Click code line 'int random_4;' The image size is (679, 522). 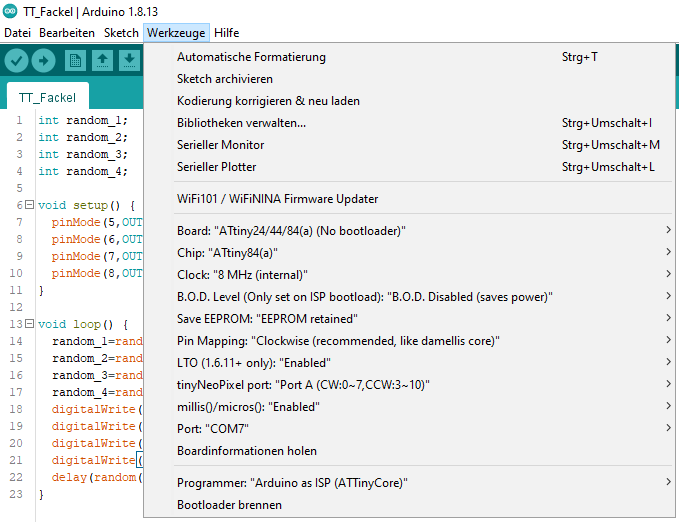point(83,171)
